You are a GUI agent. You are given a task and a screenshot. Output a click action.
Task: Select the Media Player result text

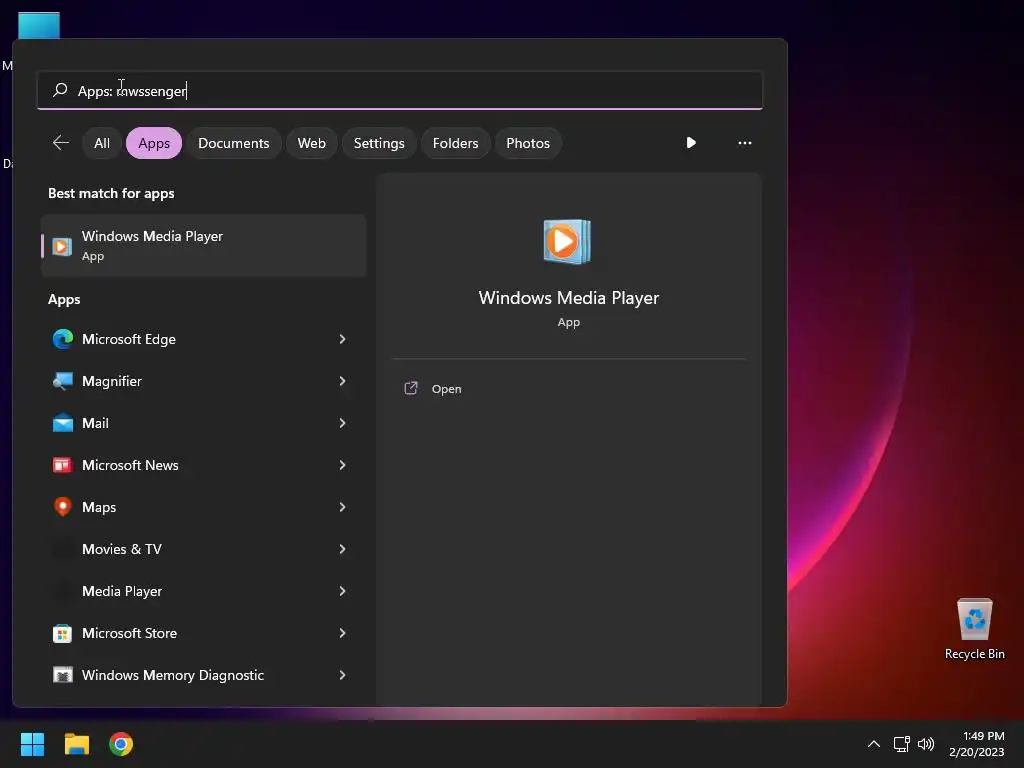tap(121, 591)
